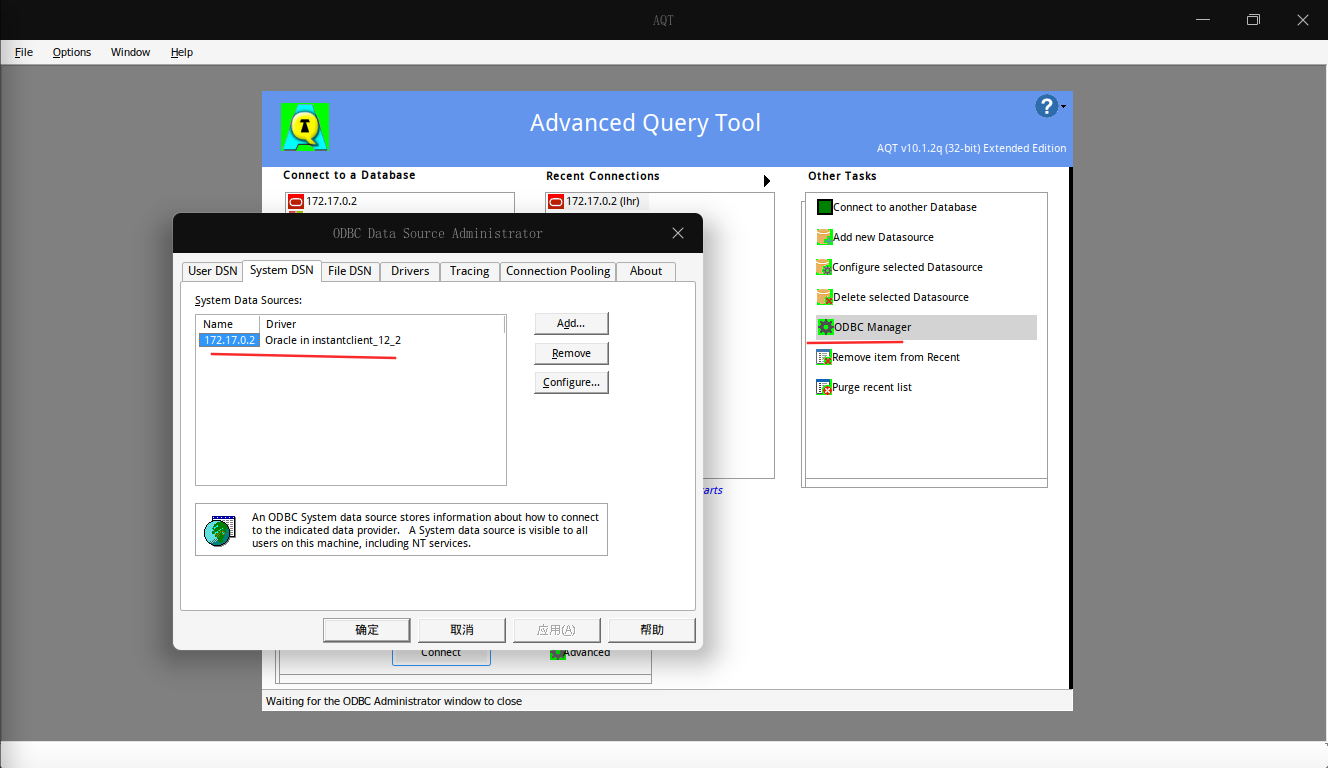The width and height of the screenshot is (1328, 768).
Task: Open the Window menu
Action: coord(130,52)
